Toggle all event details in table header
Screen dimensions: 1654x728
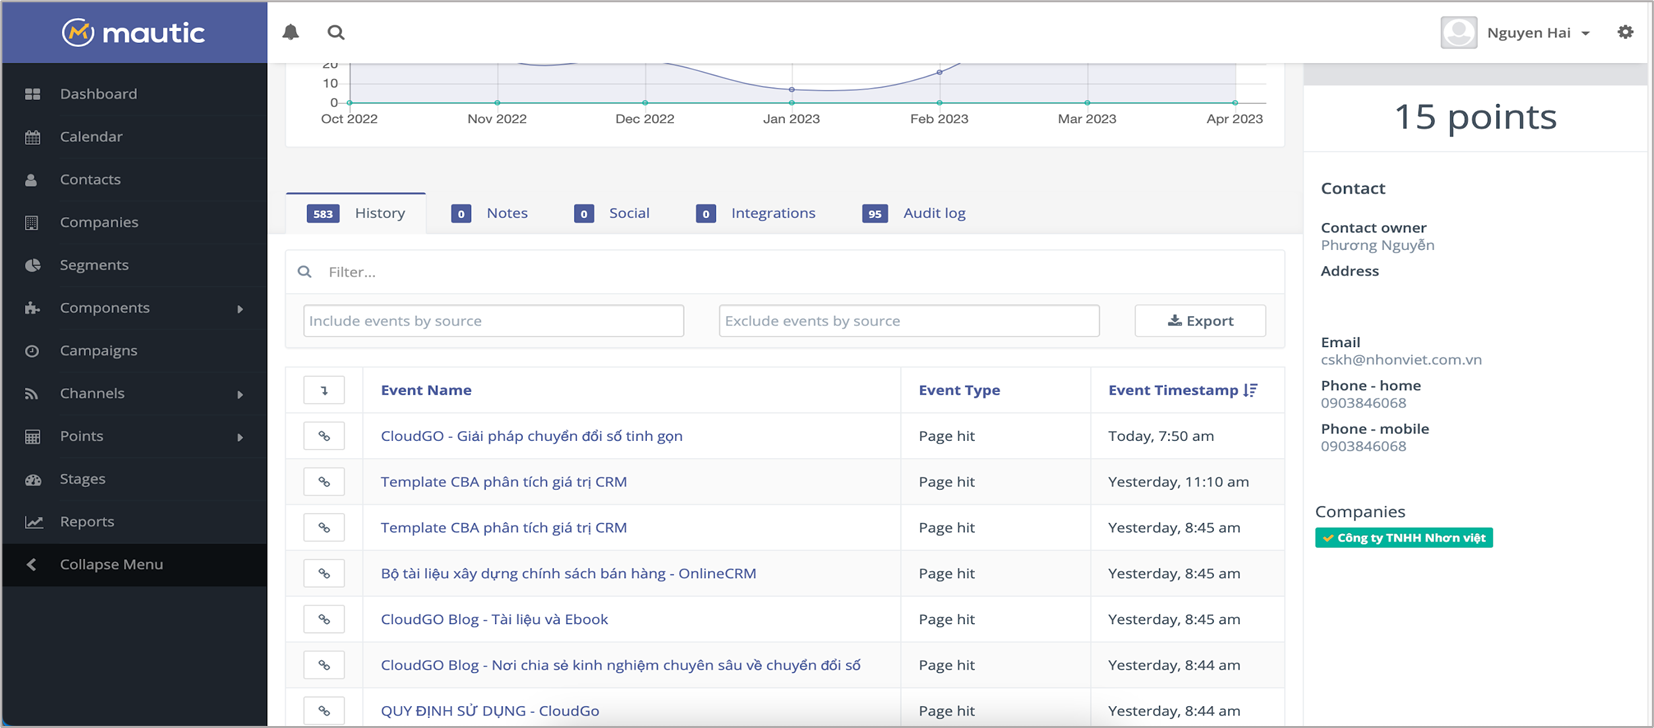(x=324, y=390)
